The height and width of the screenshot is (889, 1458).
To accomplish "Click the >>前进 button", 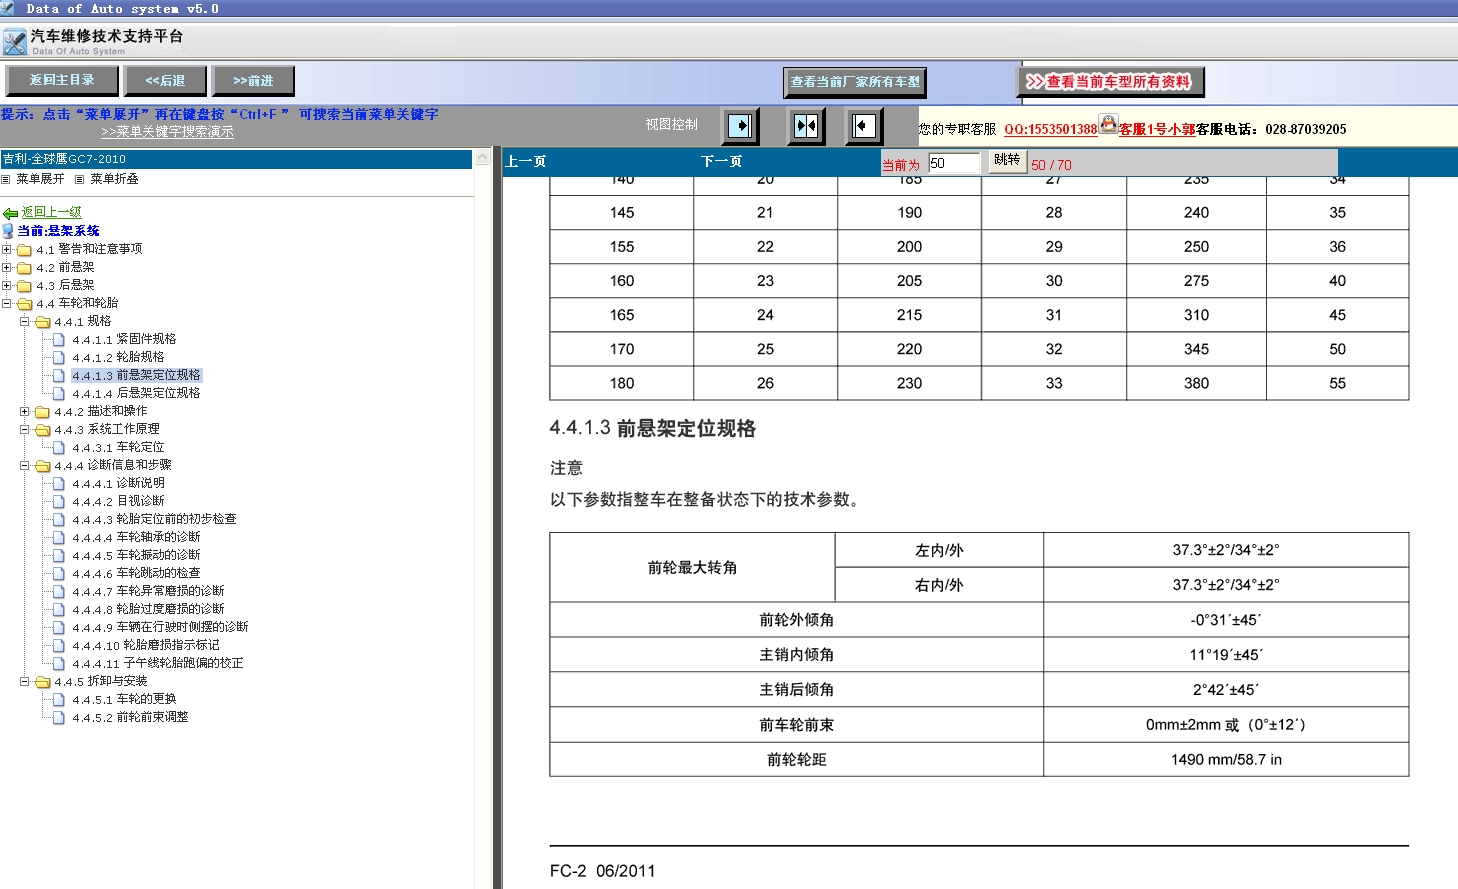I will tap(253, 80).
